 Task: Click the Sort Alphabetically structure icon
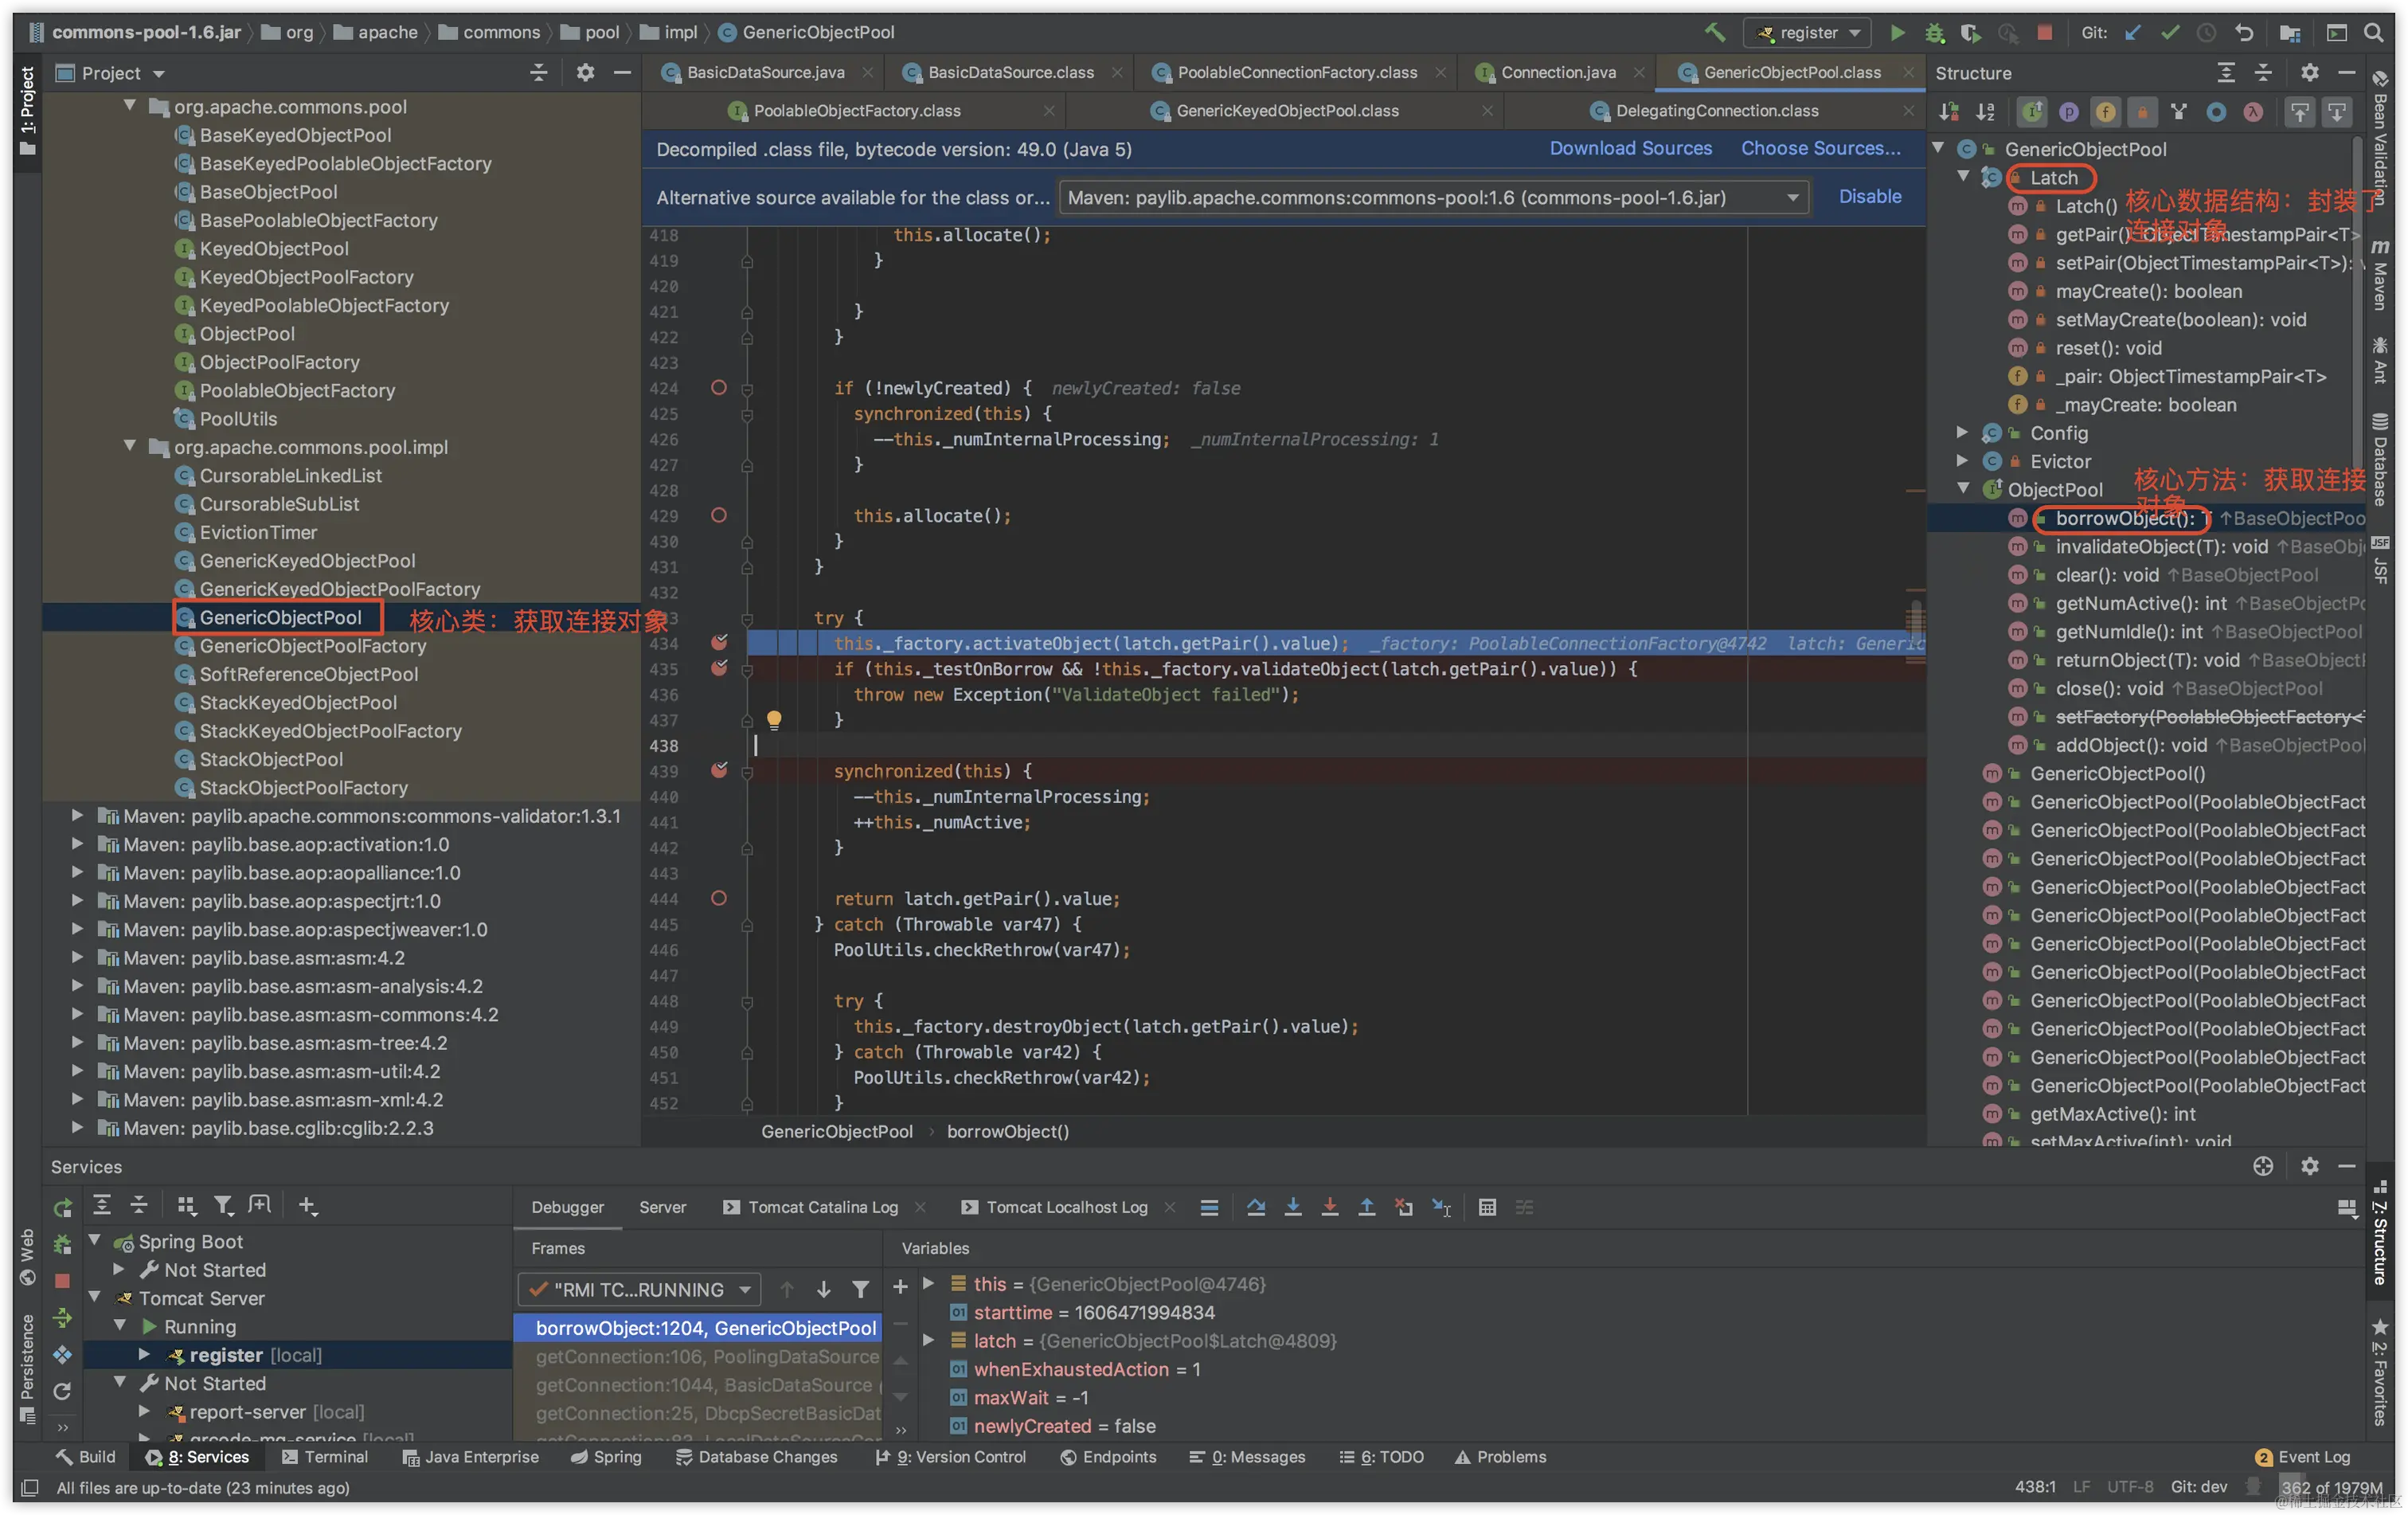pos(1985,112)
